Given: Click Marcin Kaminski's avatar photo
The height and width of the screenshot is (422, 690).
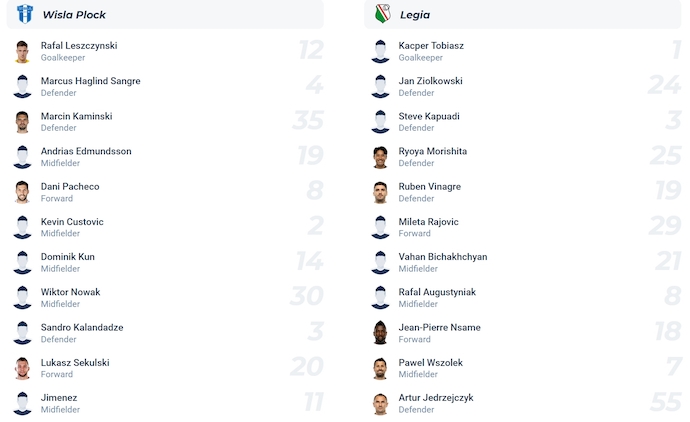Looking at the screenshot, I should pyautogui.click(x=22, y=122).
